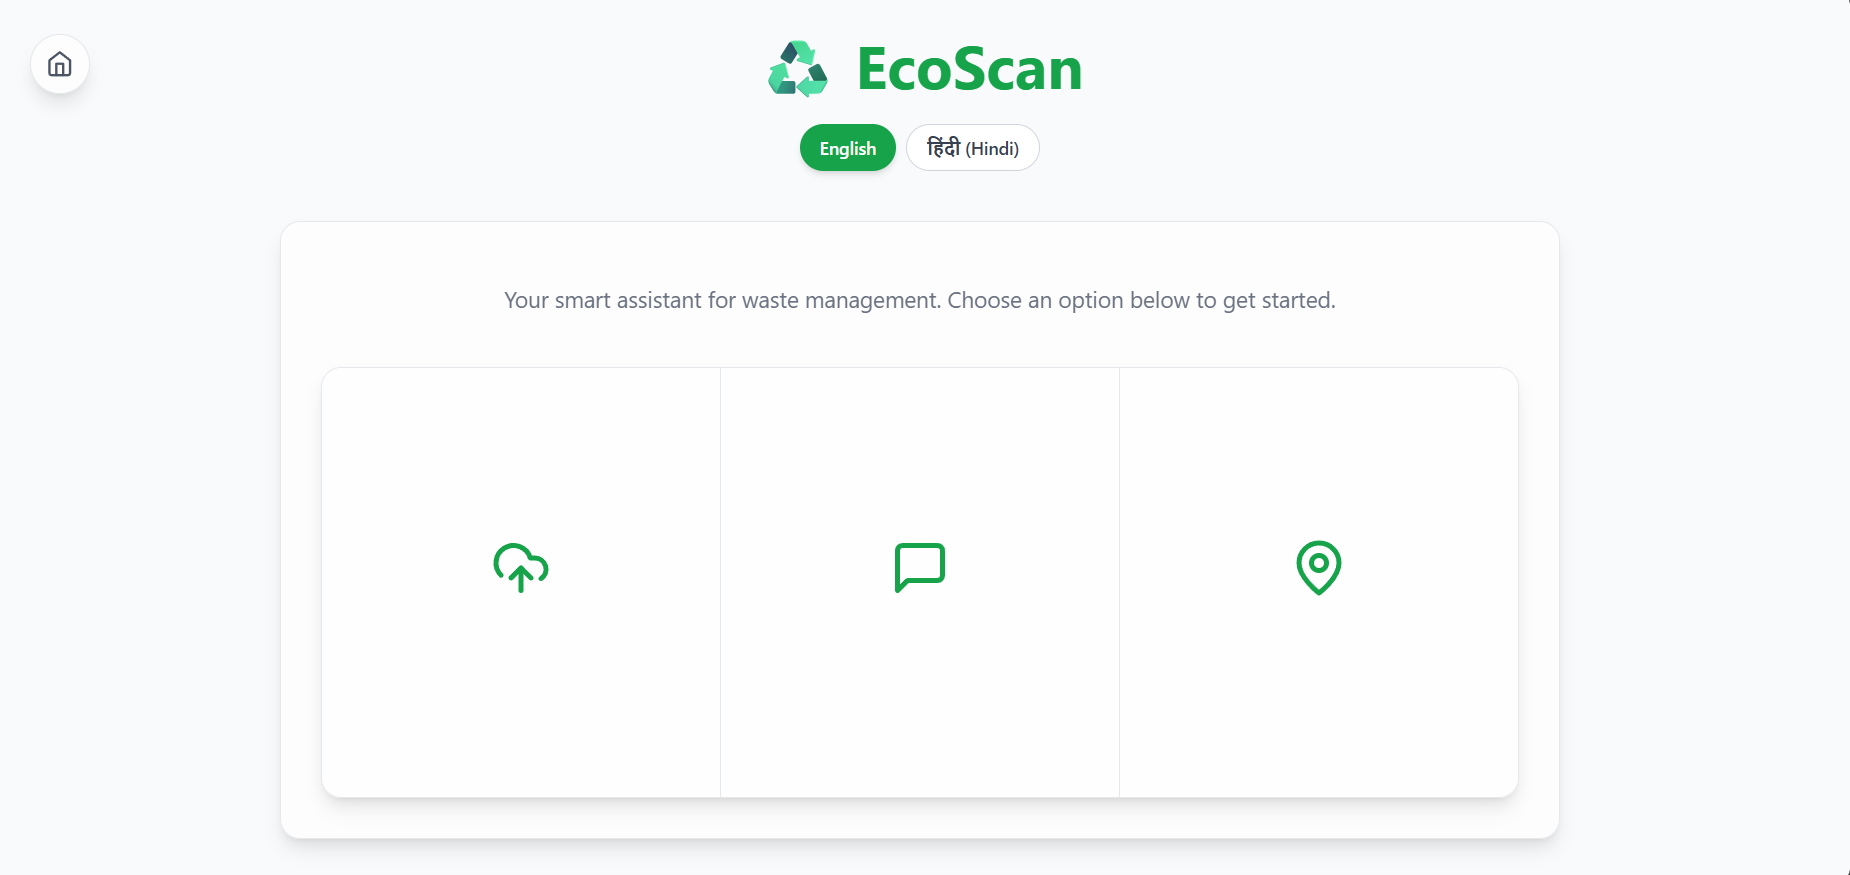Choose the हिंदी (Hindi) language pill
This screenshot has height=875, width=1850.
coord(973,148)
